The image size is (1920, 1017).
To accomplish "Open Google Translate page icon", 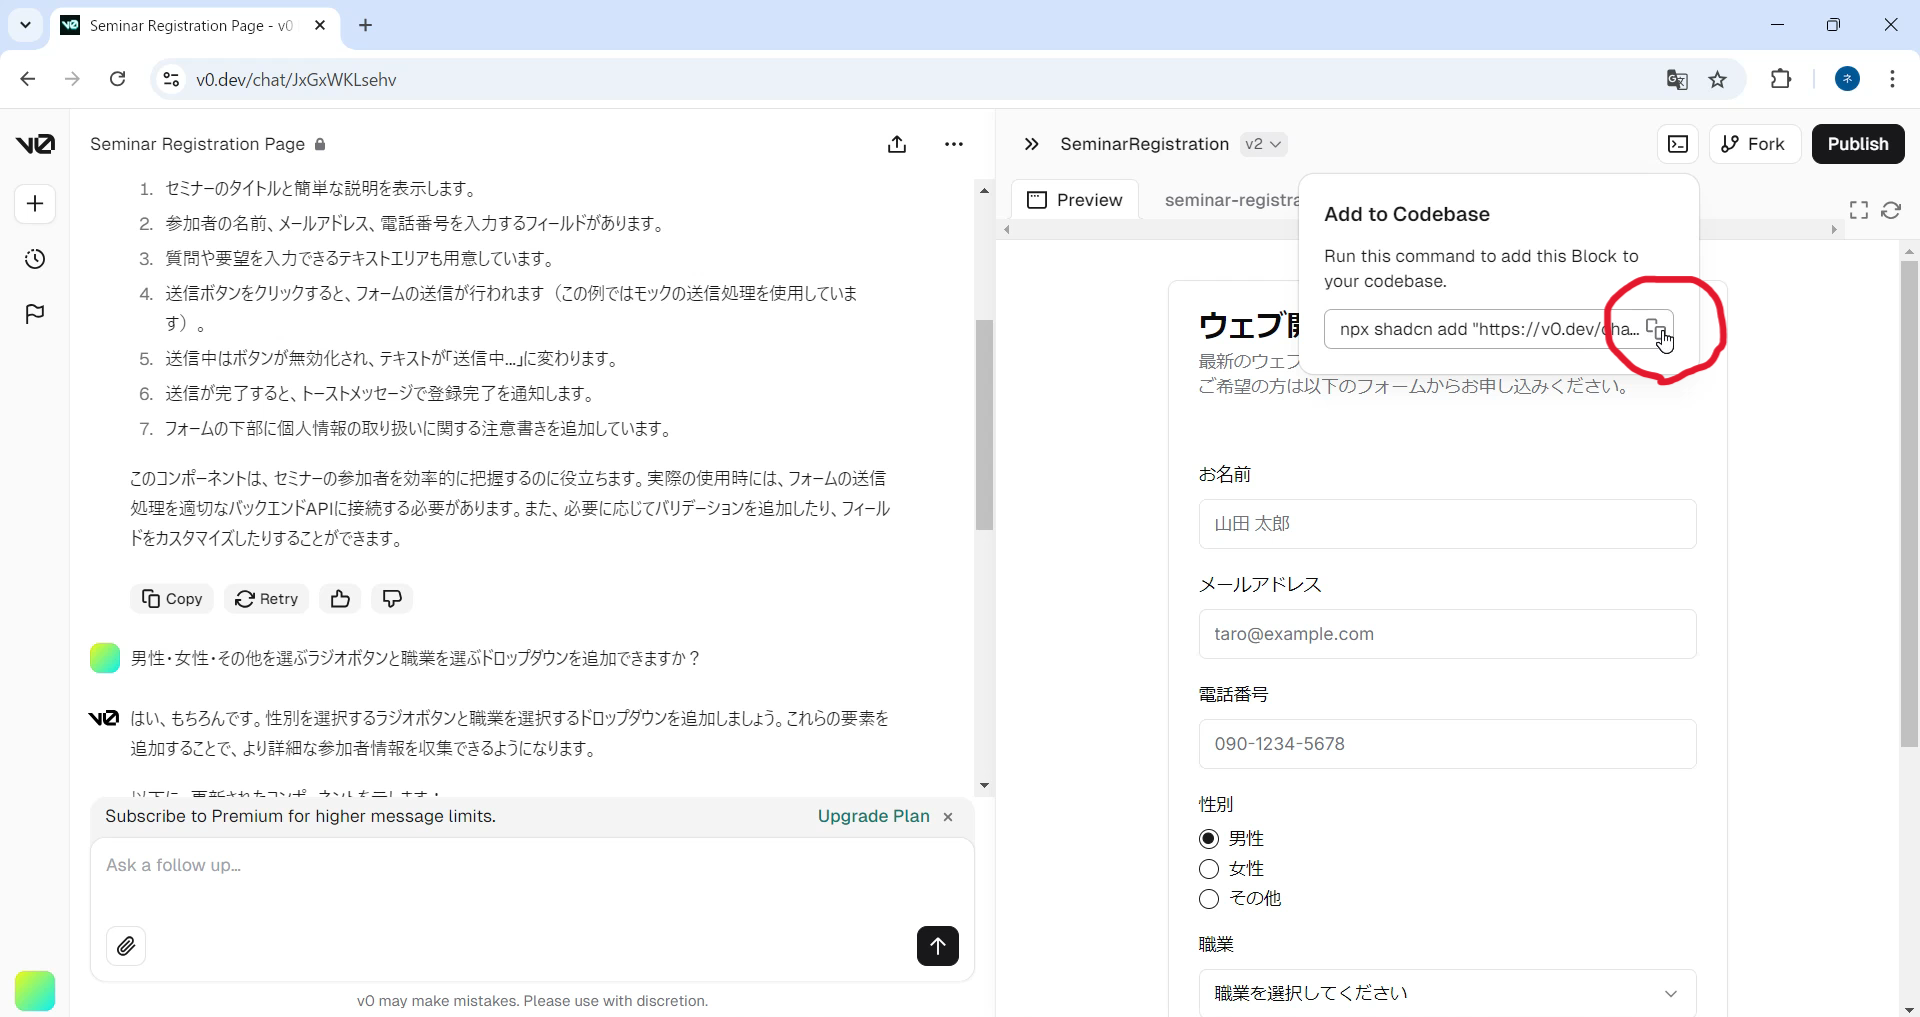I will (1677, 80).
